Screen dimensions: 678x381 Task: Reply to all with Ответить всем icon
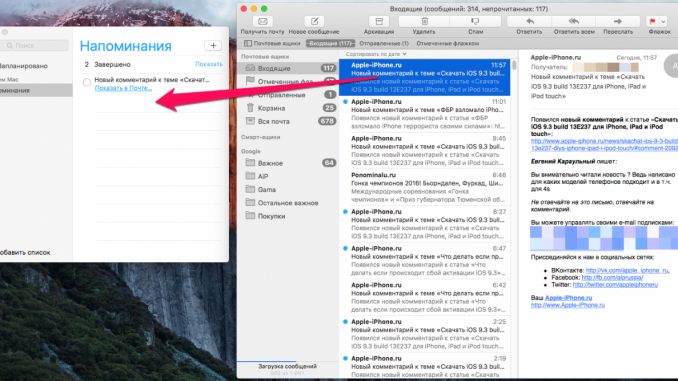click(574, 21)
